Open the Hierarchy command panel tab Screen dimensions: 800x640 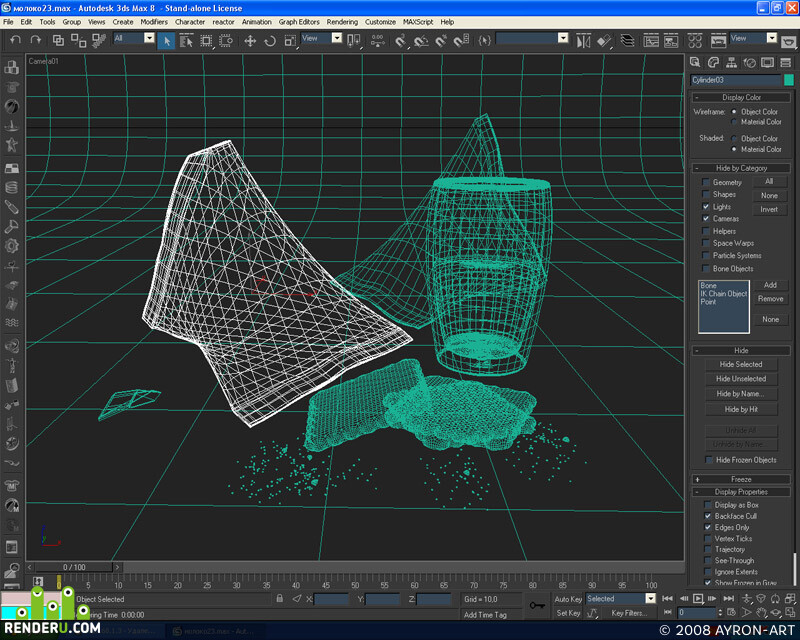731,62
